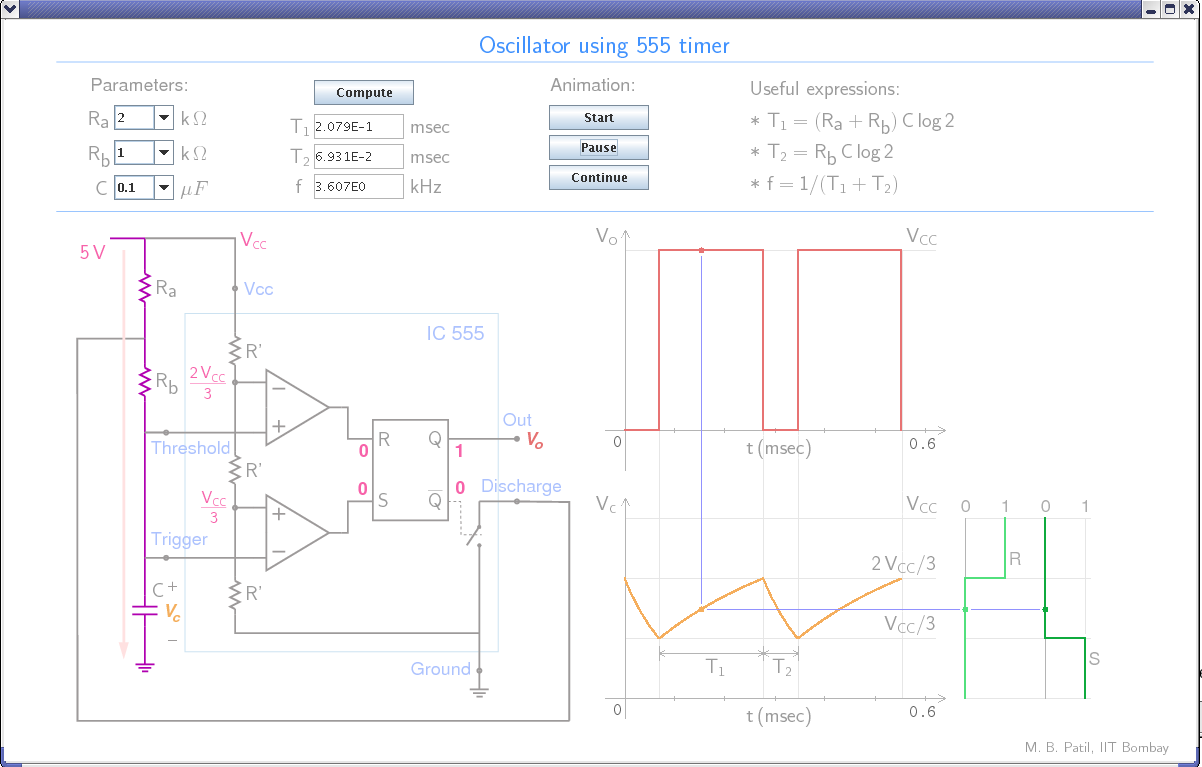Click the 'Discharge' pin label
The image size is (1202, 767).
coord(521,487)
